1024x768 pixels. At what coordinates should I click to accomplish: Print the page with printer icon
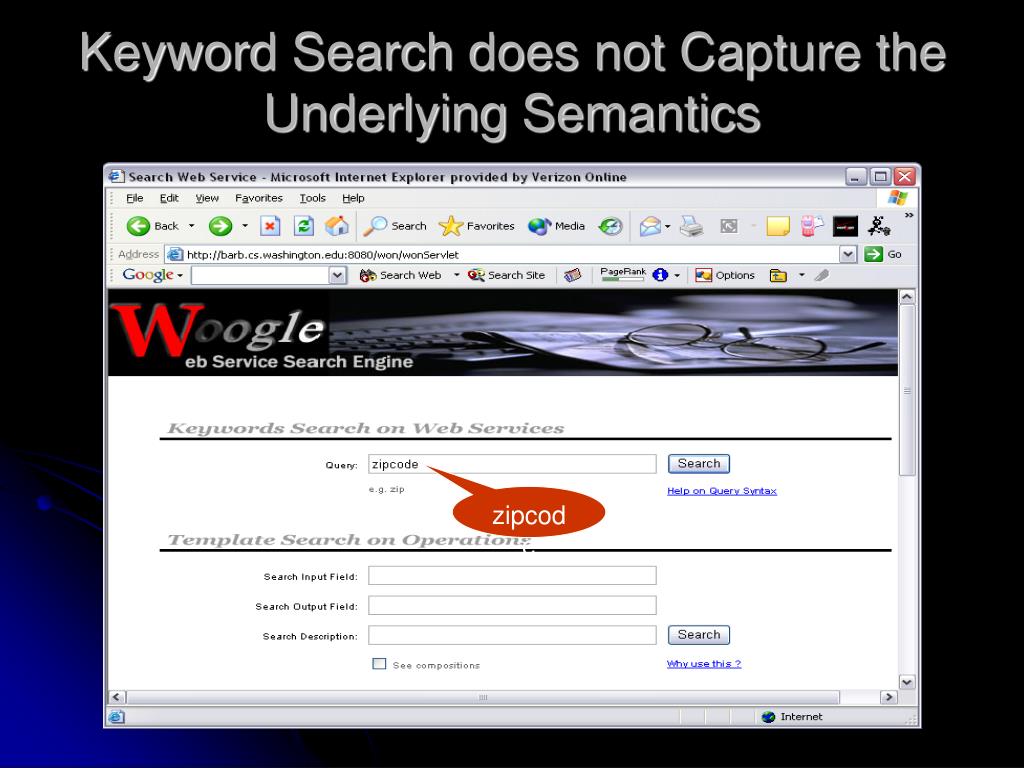pyautogui.click(x=691, y=226)
